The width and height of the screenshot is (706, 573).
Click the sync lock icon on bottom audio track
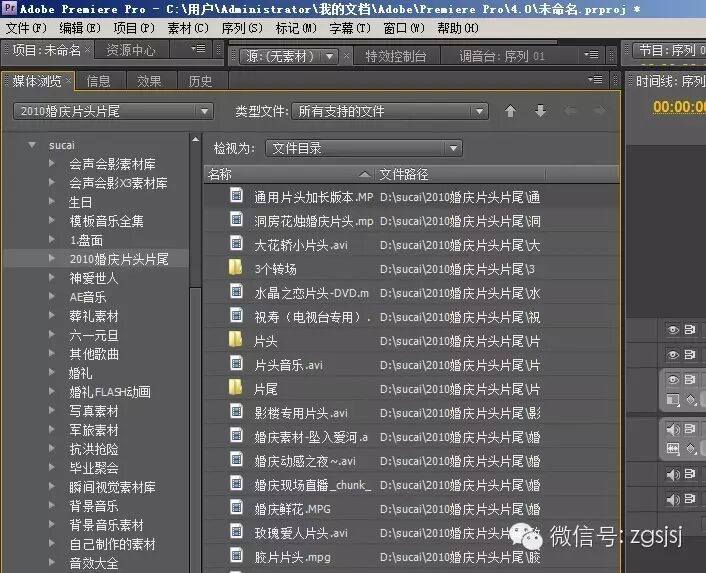[690, 498]
